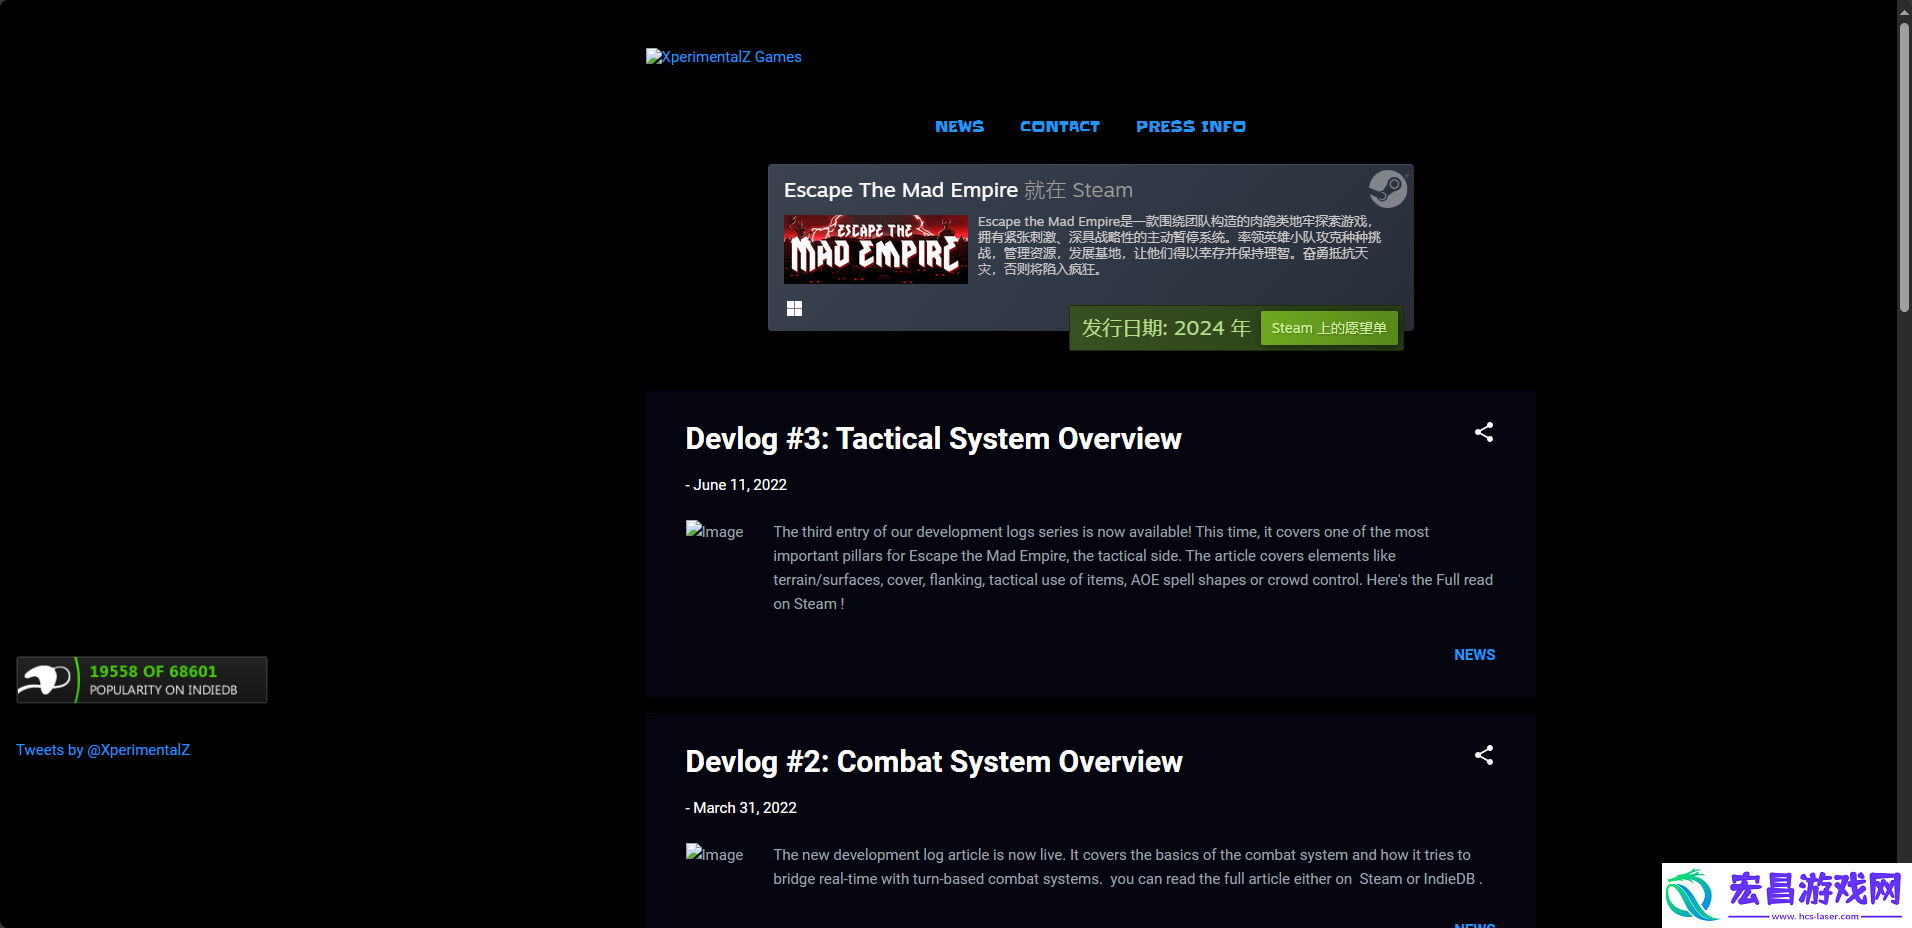Screen dimensions: 1912x928
Task: Open the Devlog #2 post image
Action: pos(714,854)
